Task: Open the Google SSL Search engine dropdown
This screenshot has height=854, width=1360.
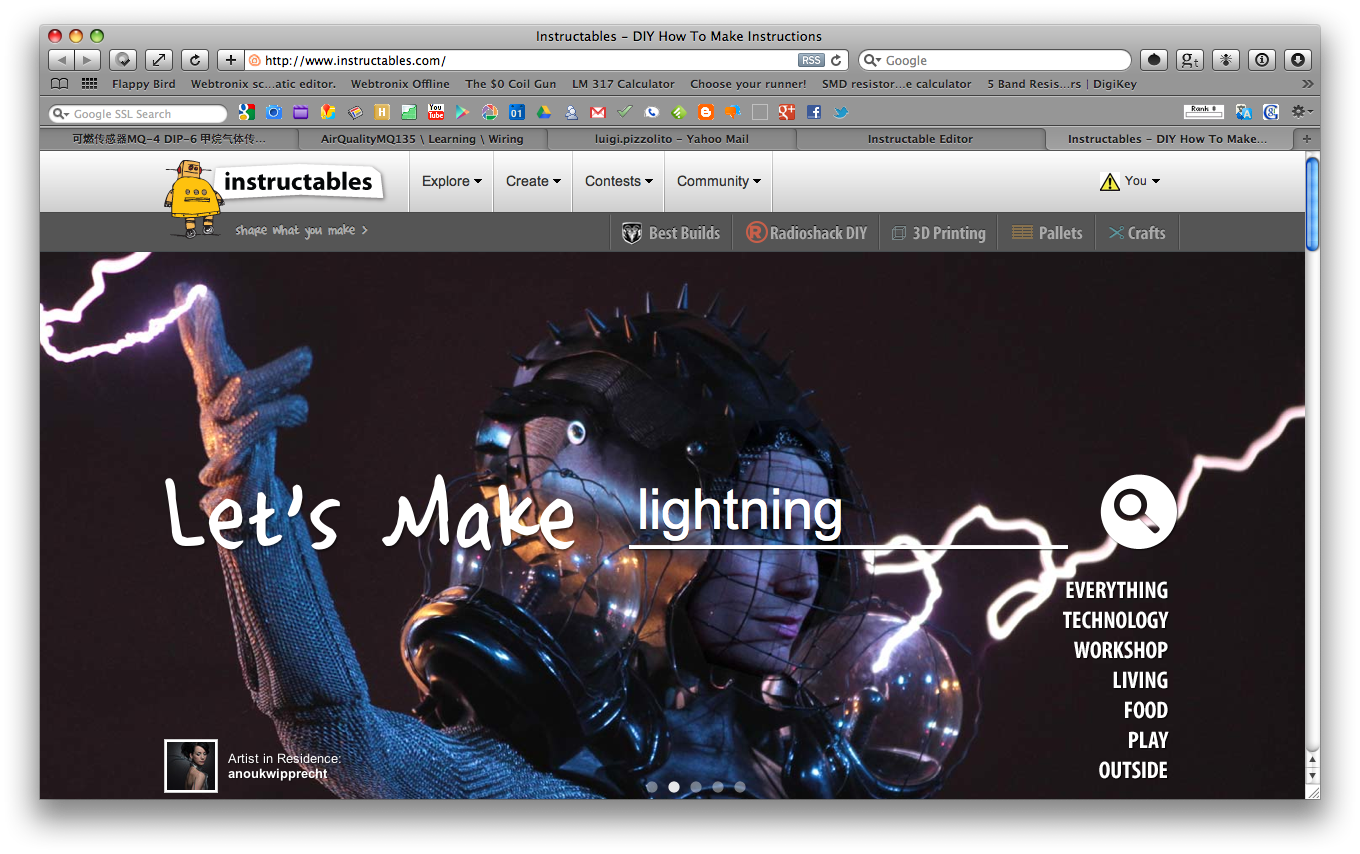Action: pyautogui.click(x=62, y=114)
